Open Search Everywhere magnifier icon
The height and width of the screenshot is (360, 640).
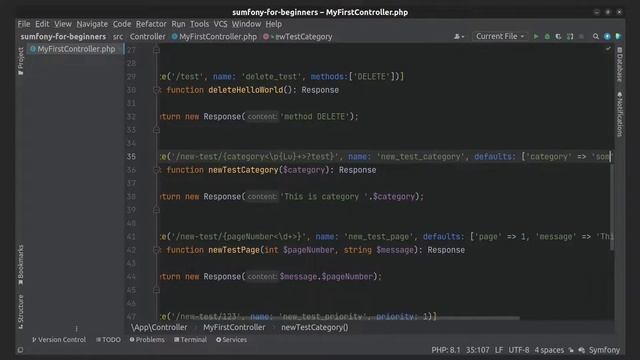point(596,37)
